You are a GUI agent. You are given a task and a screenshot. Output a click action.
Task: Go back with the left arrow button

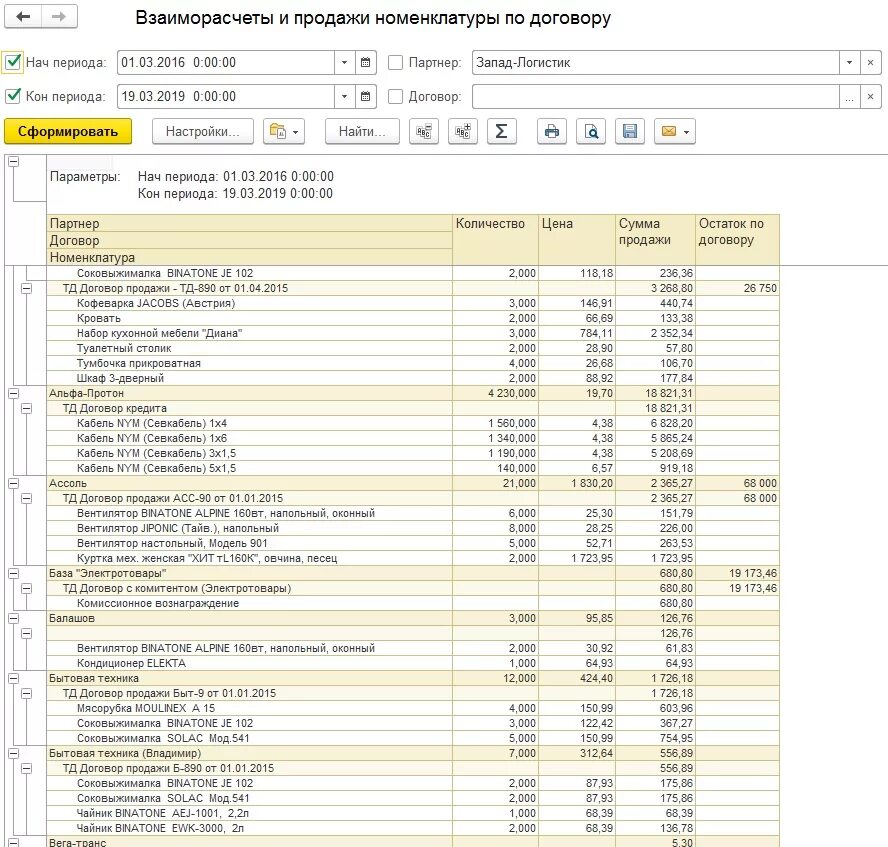pyautogui.click(x=23, y=16)
